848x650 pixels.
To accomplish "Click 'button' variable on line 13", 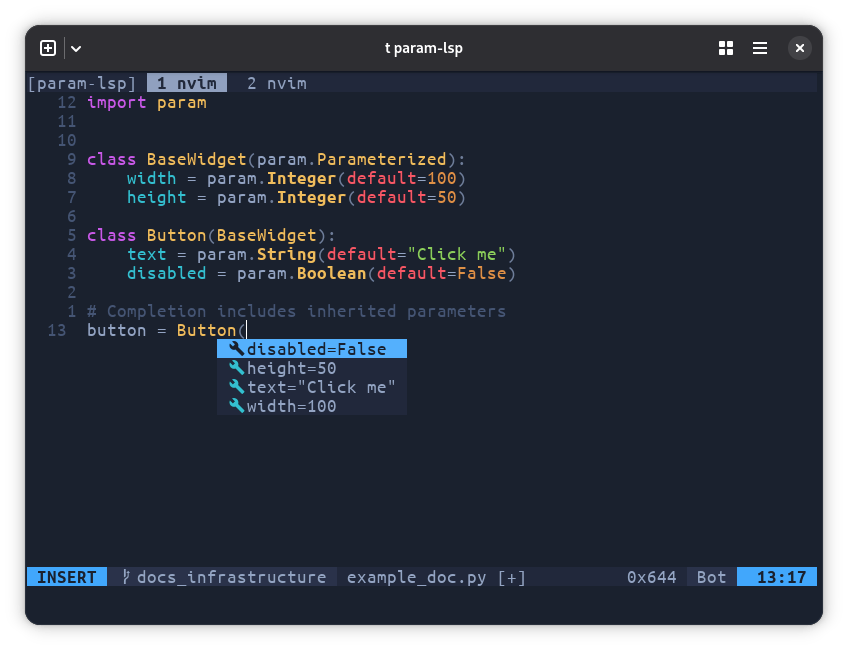I will point(116,330).
